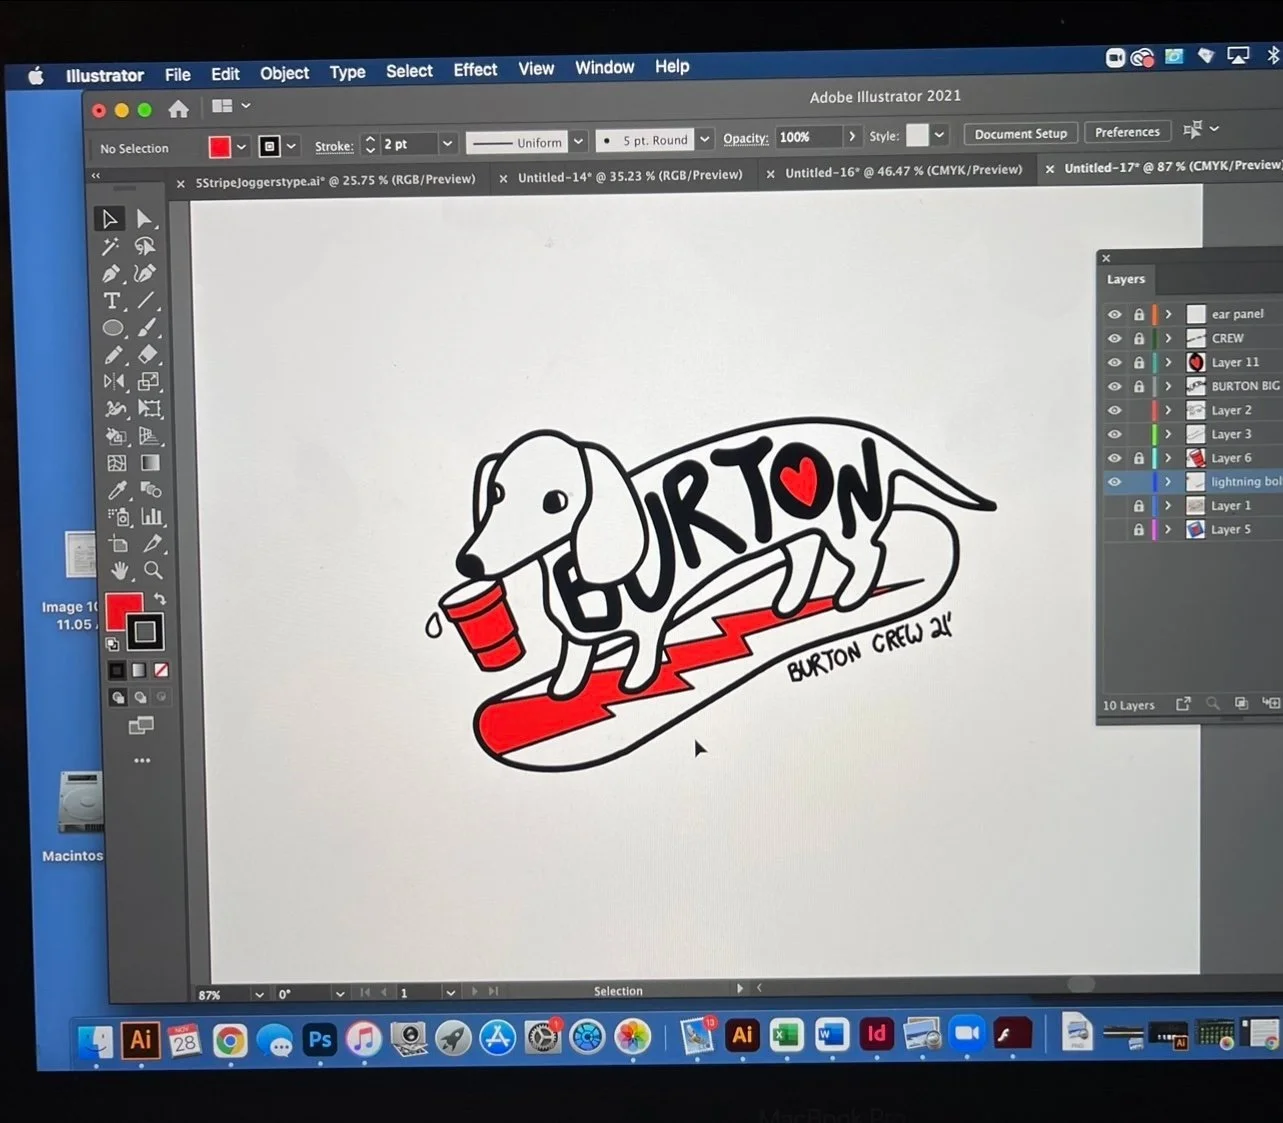Screen dimensions: 1283x1123
Task: Hide the lightning bolt layer
Action: 1114,482
